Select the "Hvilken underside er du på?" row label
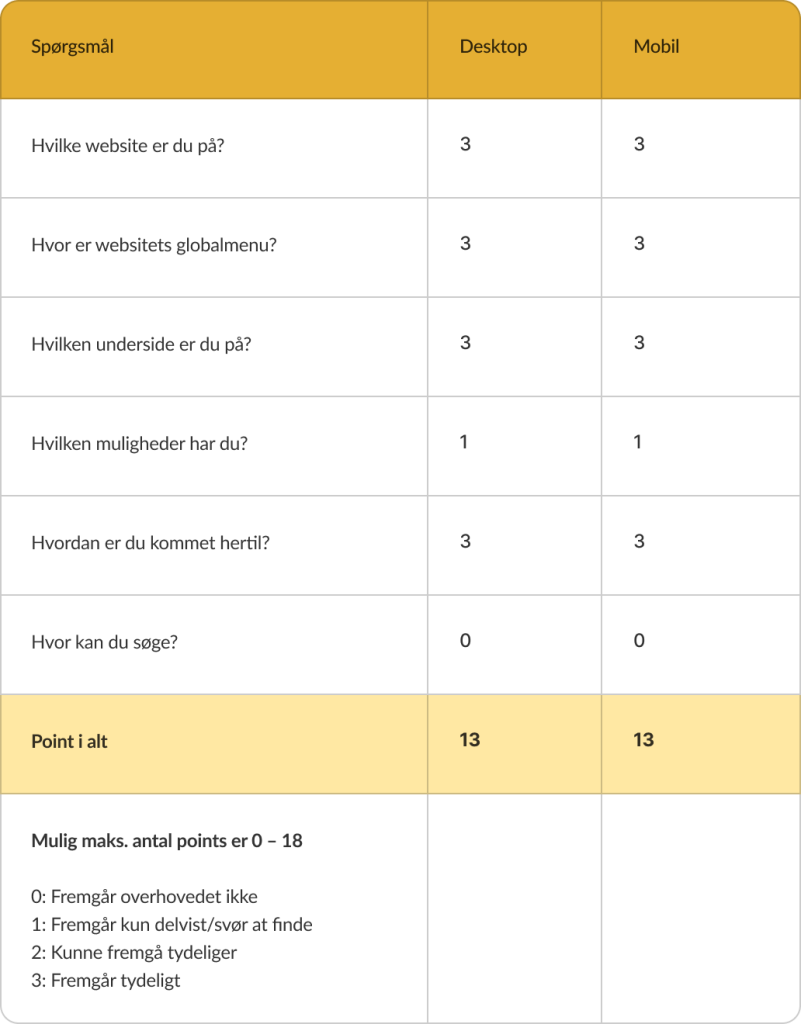 (x=141, y=344)
